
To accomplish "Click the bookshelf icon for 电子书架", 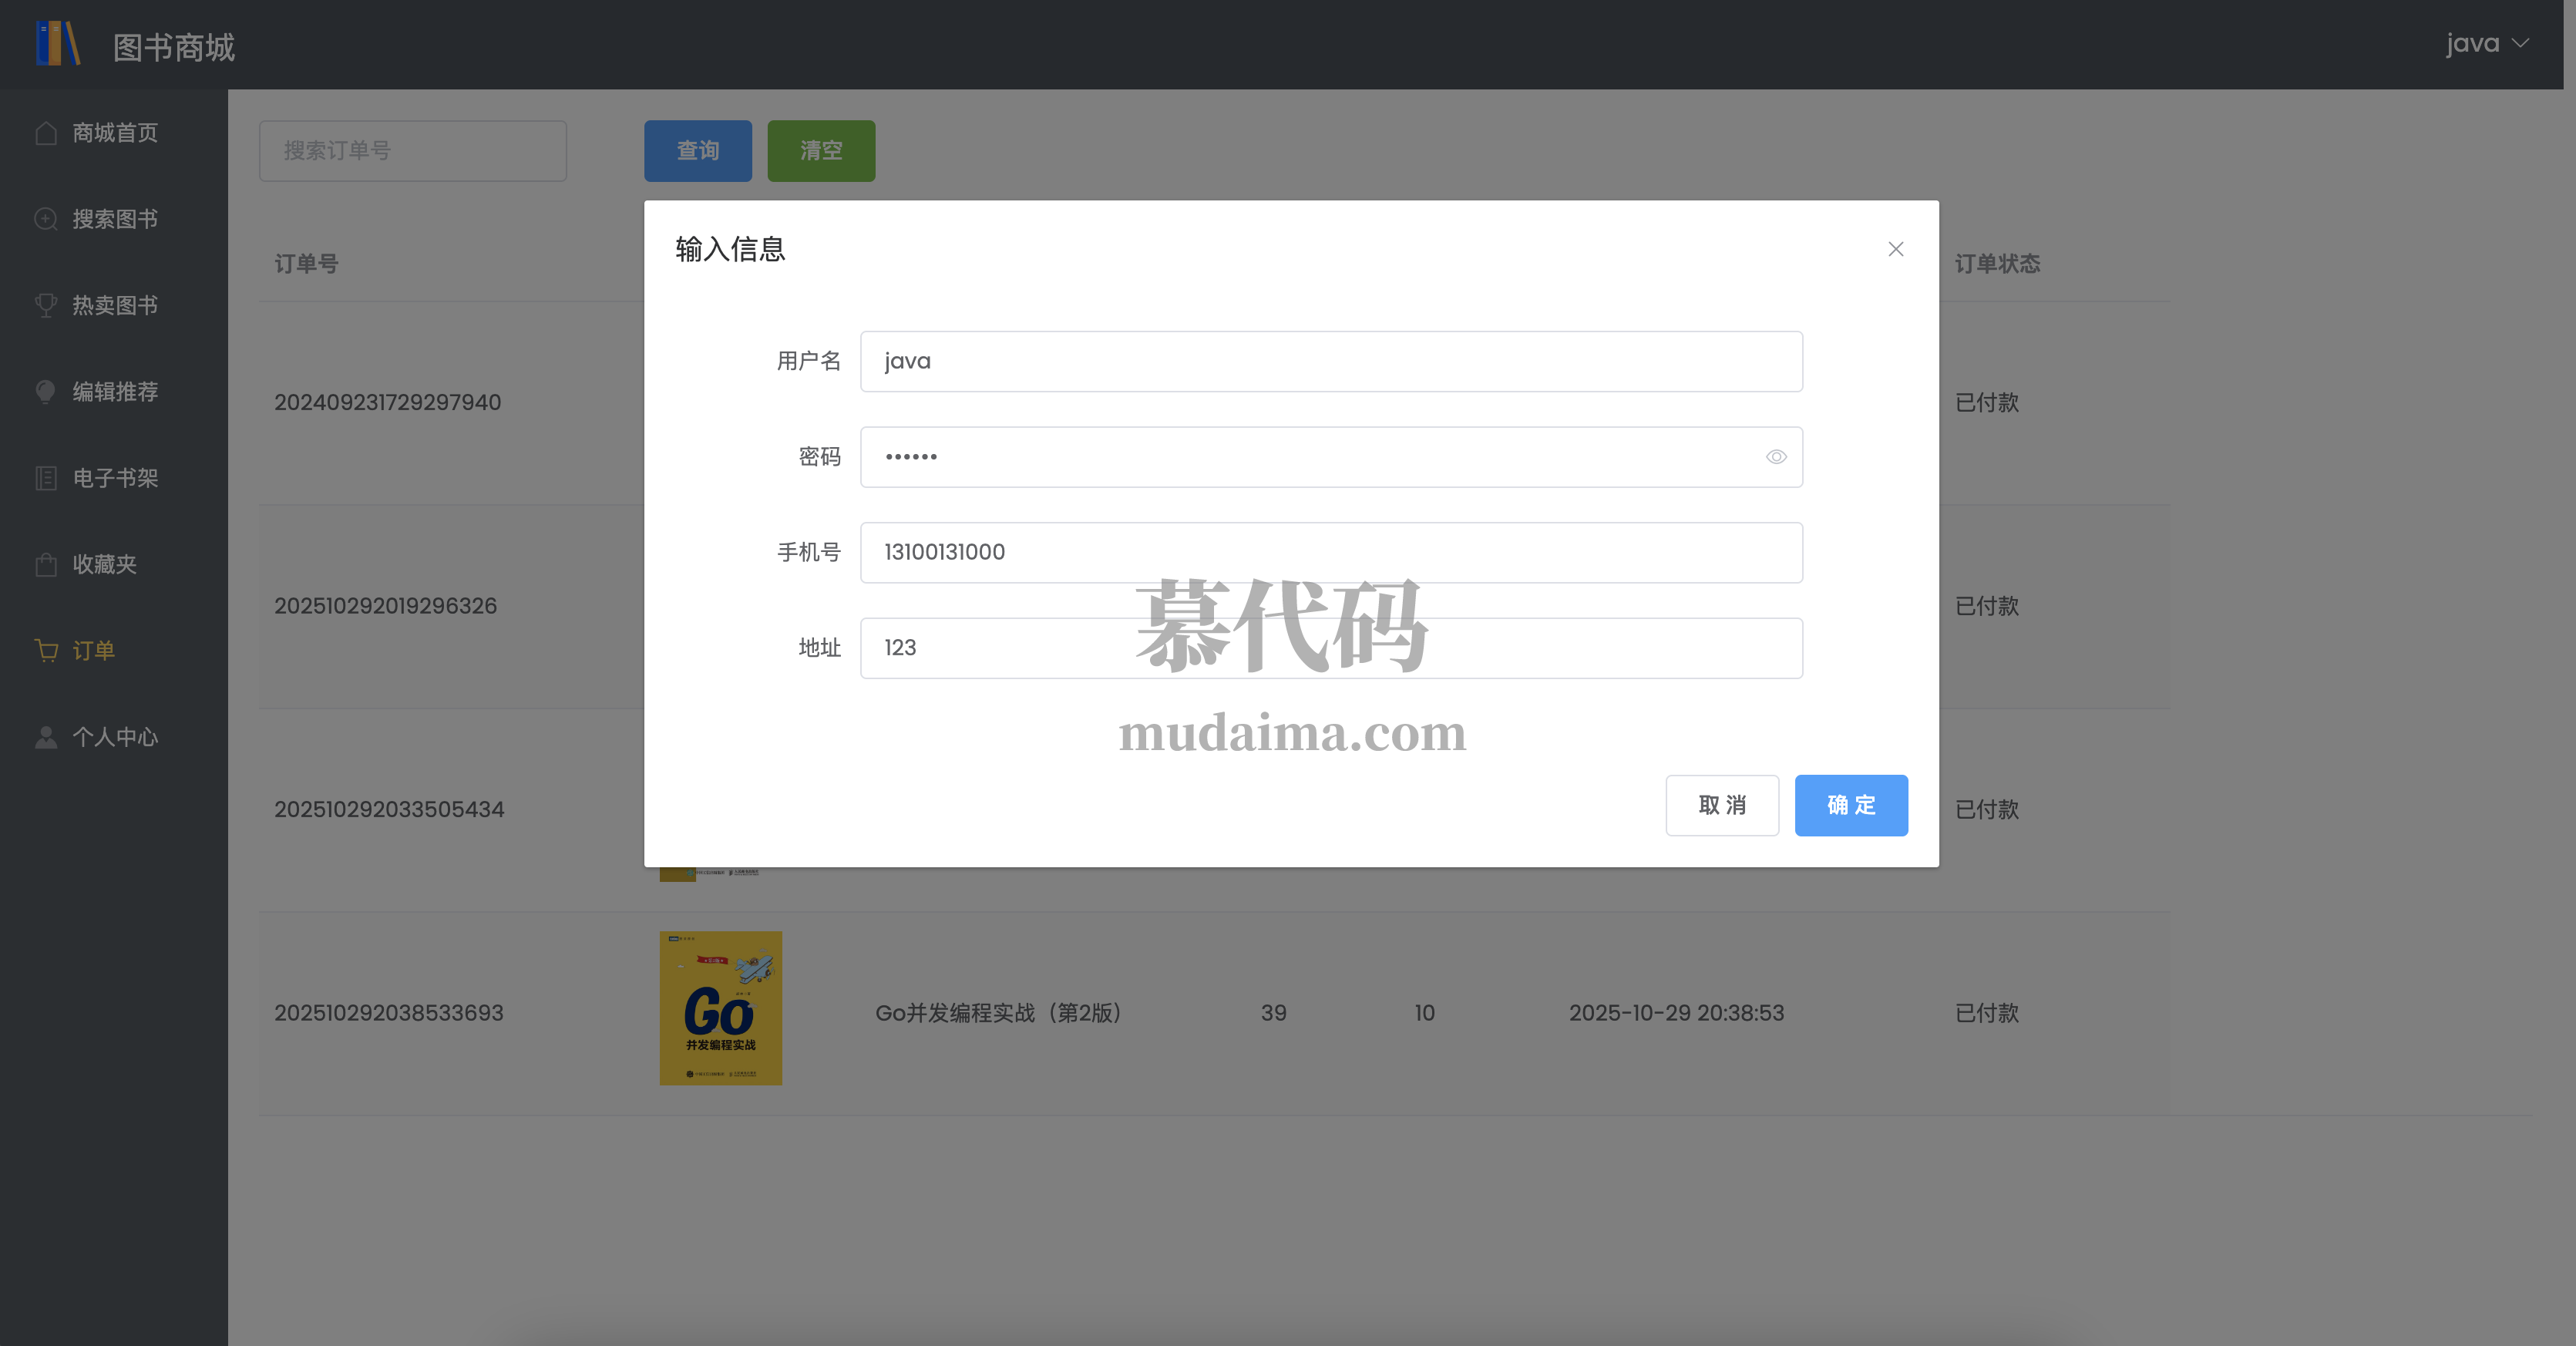I will [x=46, y=478].
